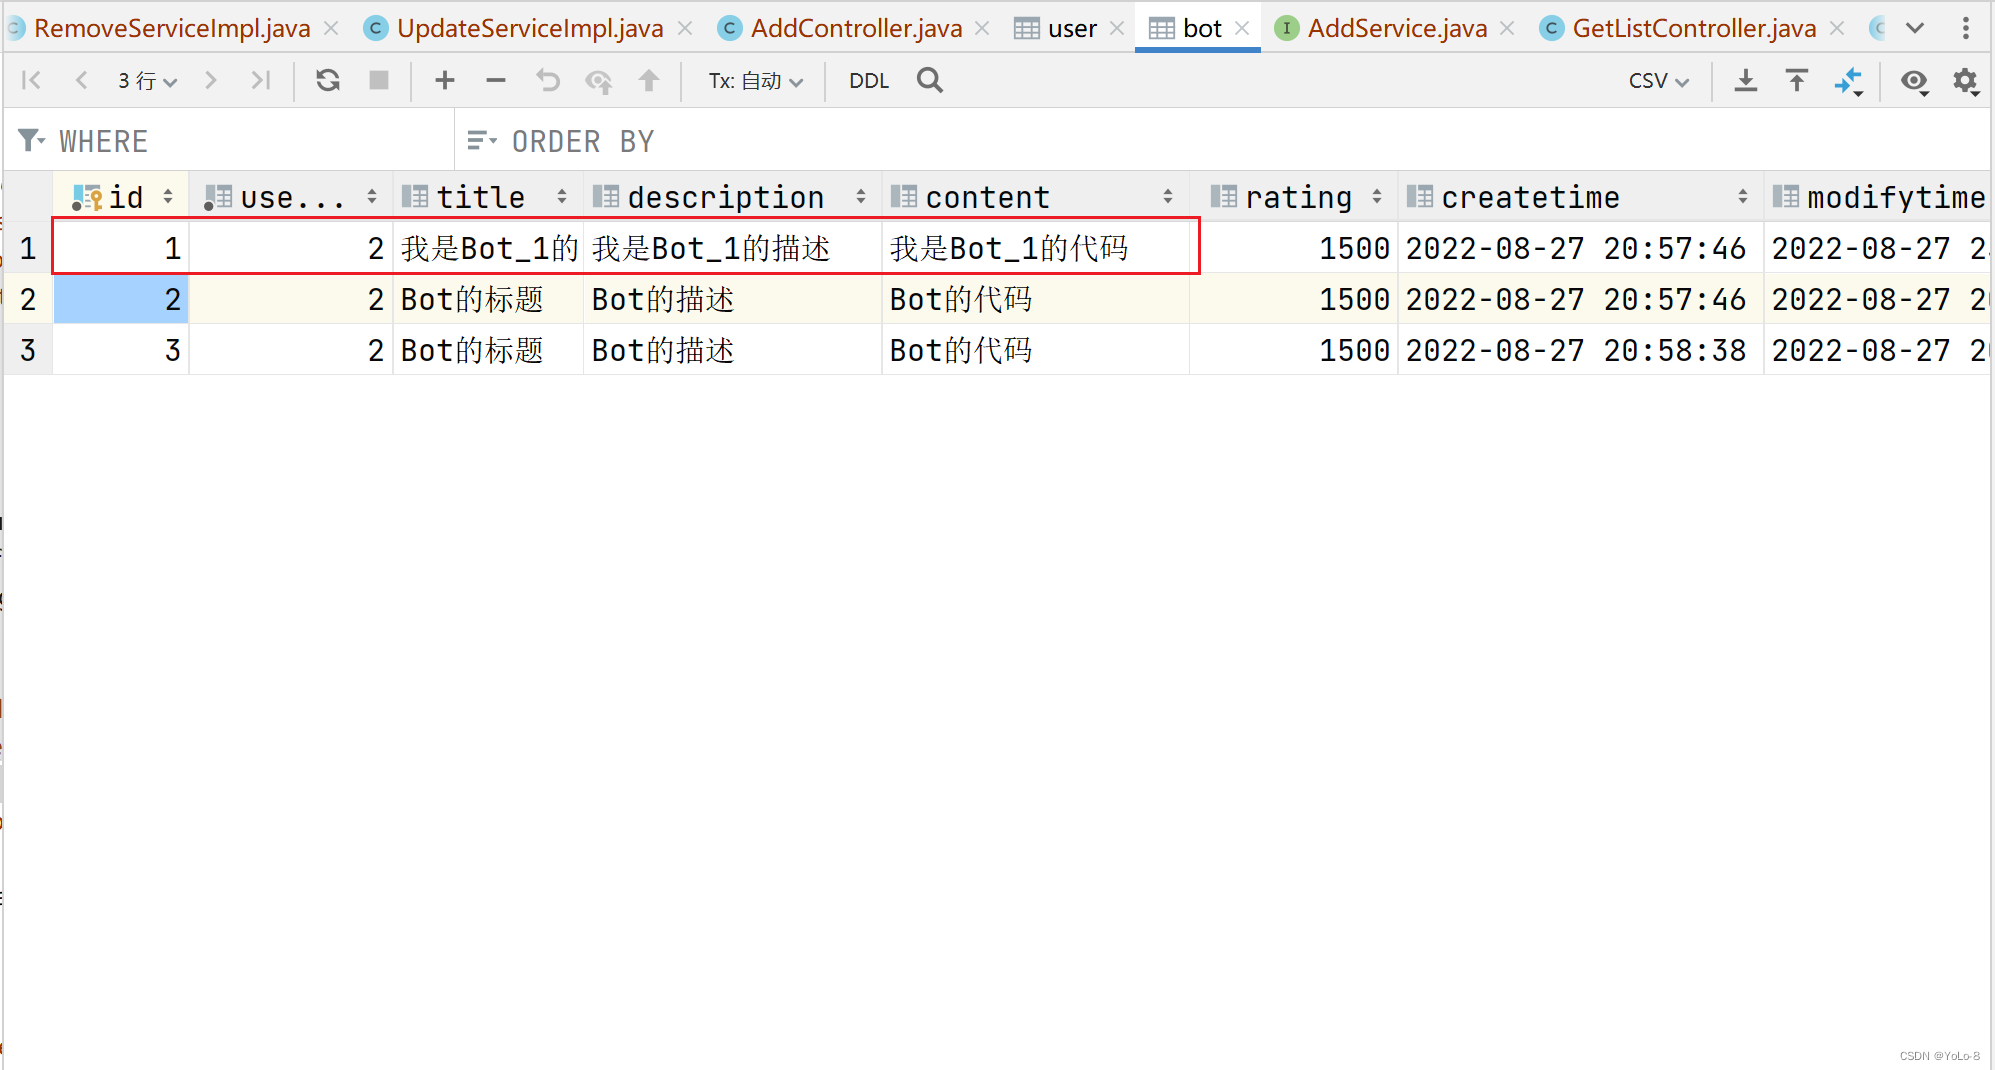
Task: Sort by the content column header
Action: (1035, 197)
